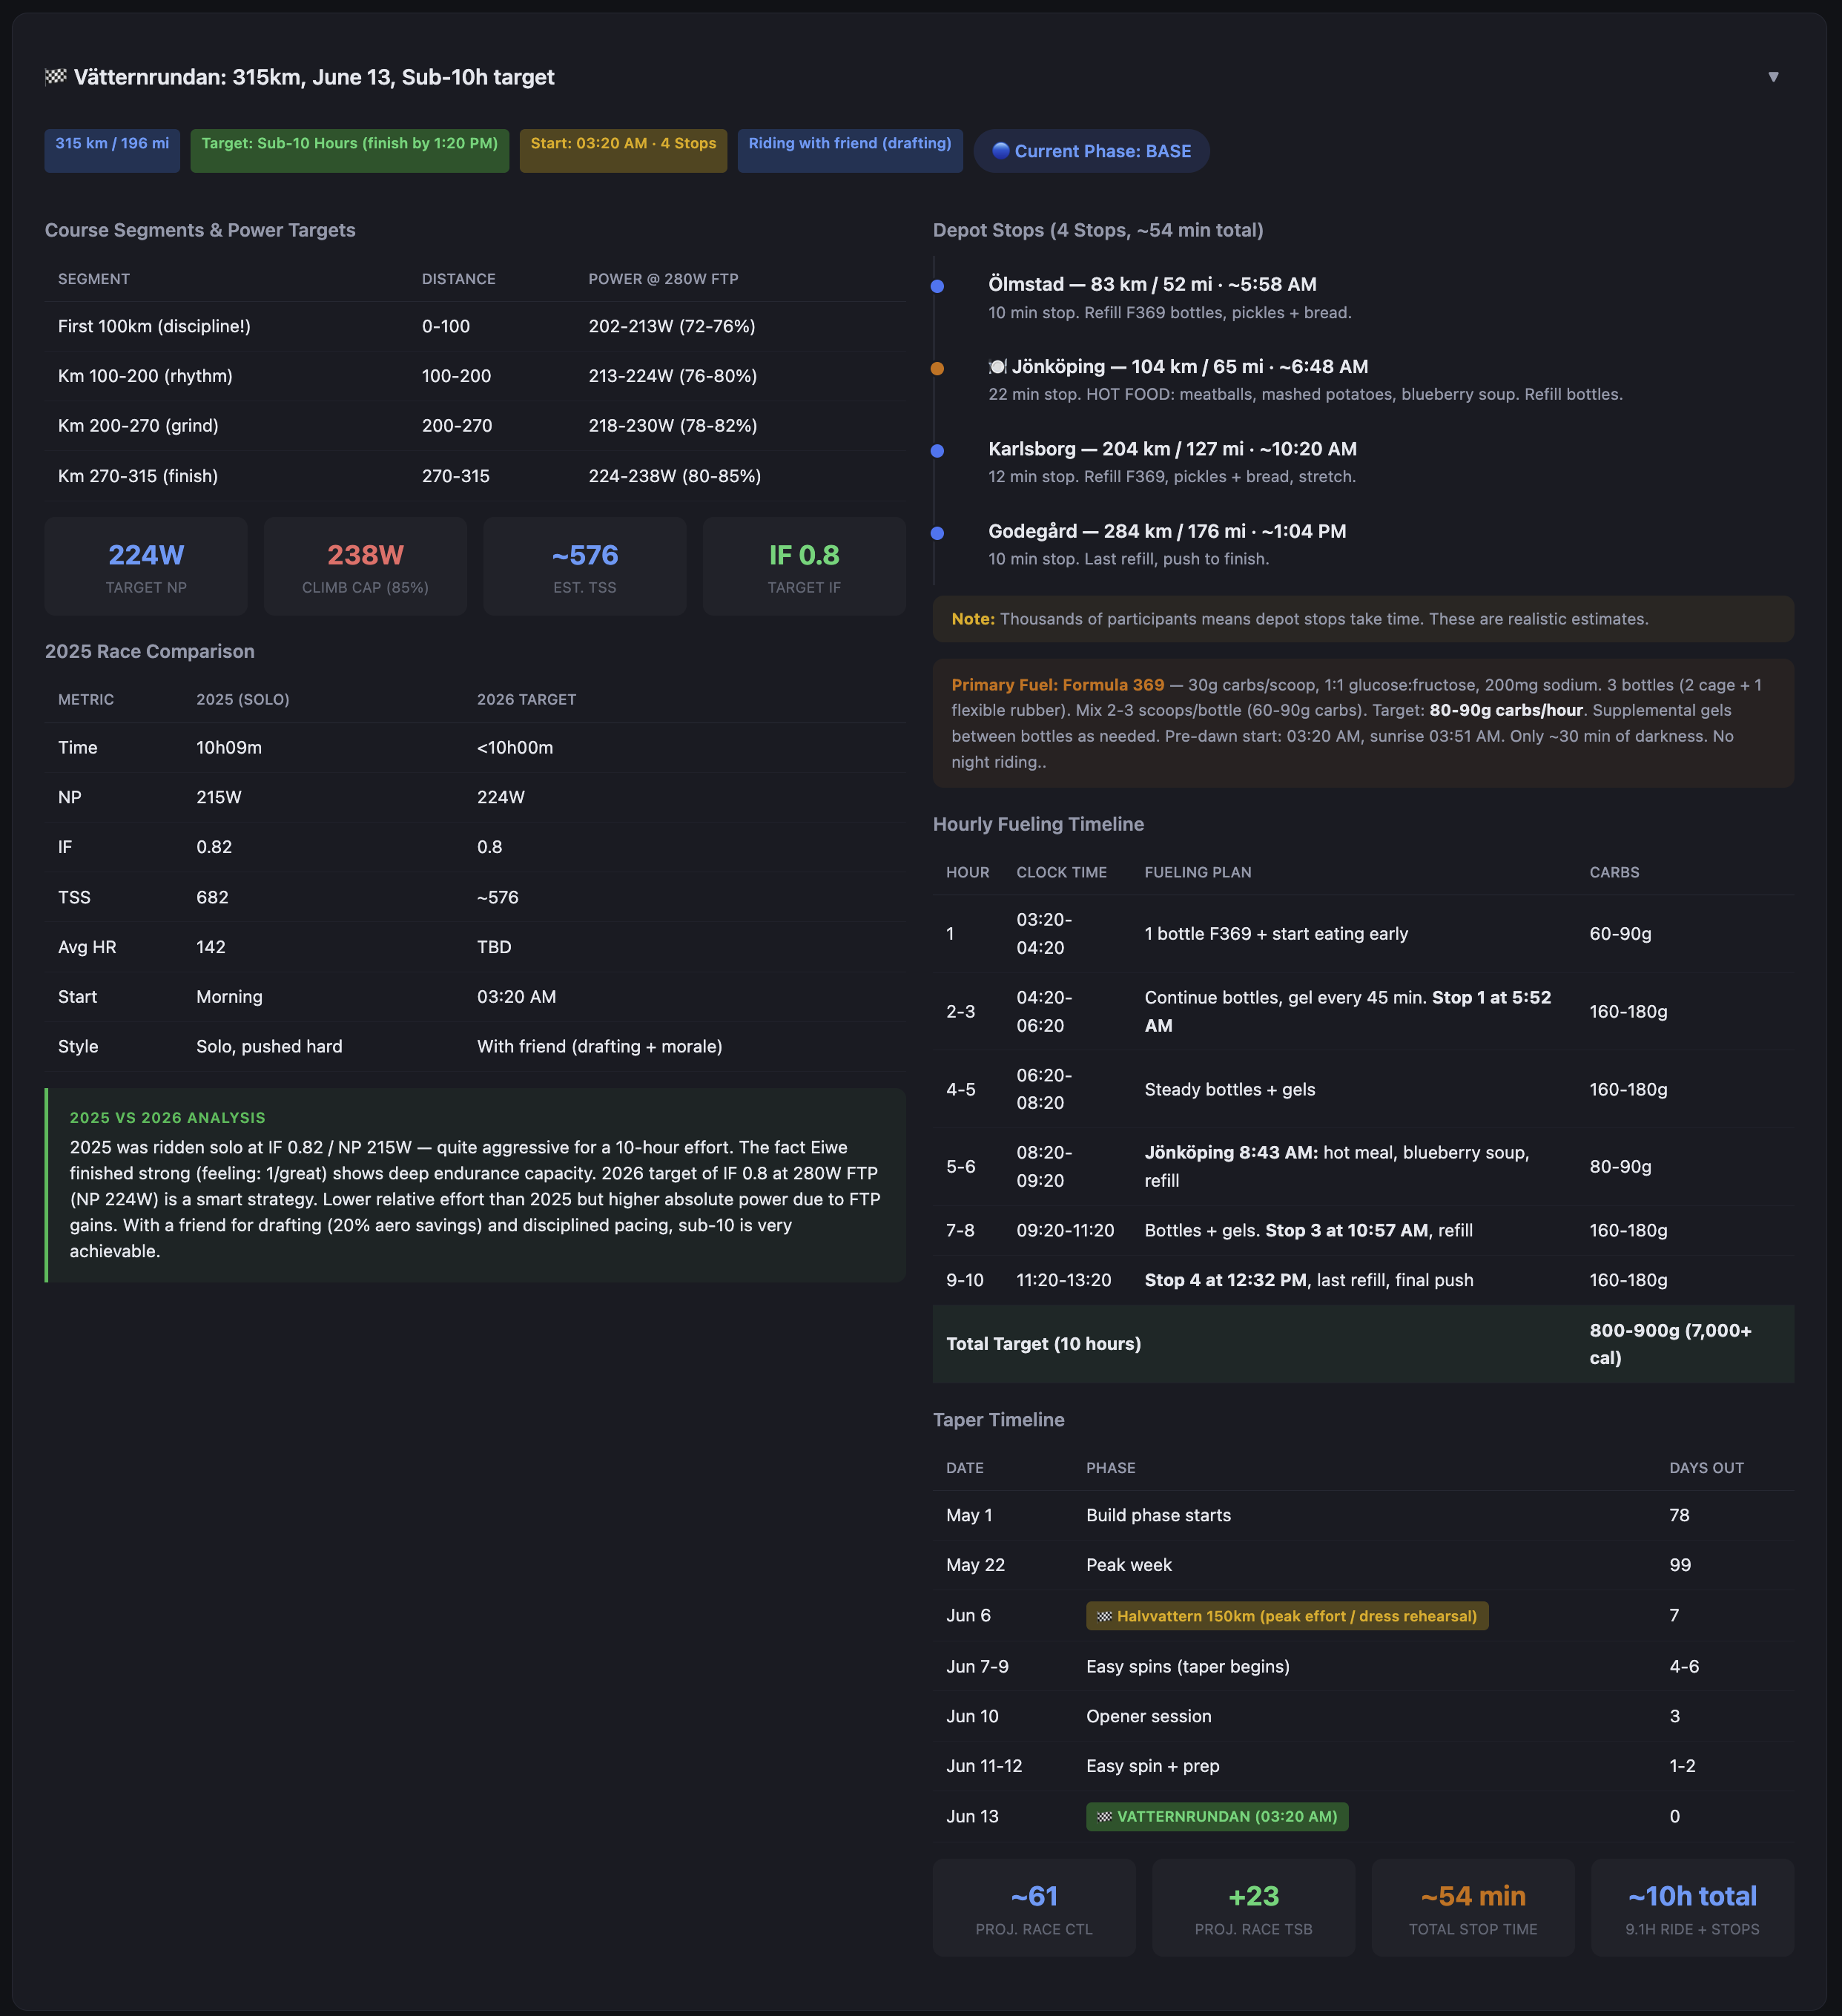Click the Sub-10 Hours target badge

[349, 150]
